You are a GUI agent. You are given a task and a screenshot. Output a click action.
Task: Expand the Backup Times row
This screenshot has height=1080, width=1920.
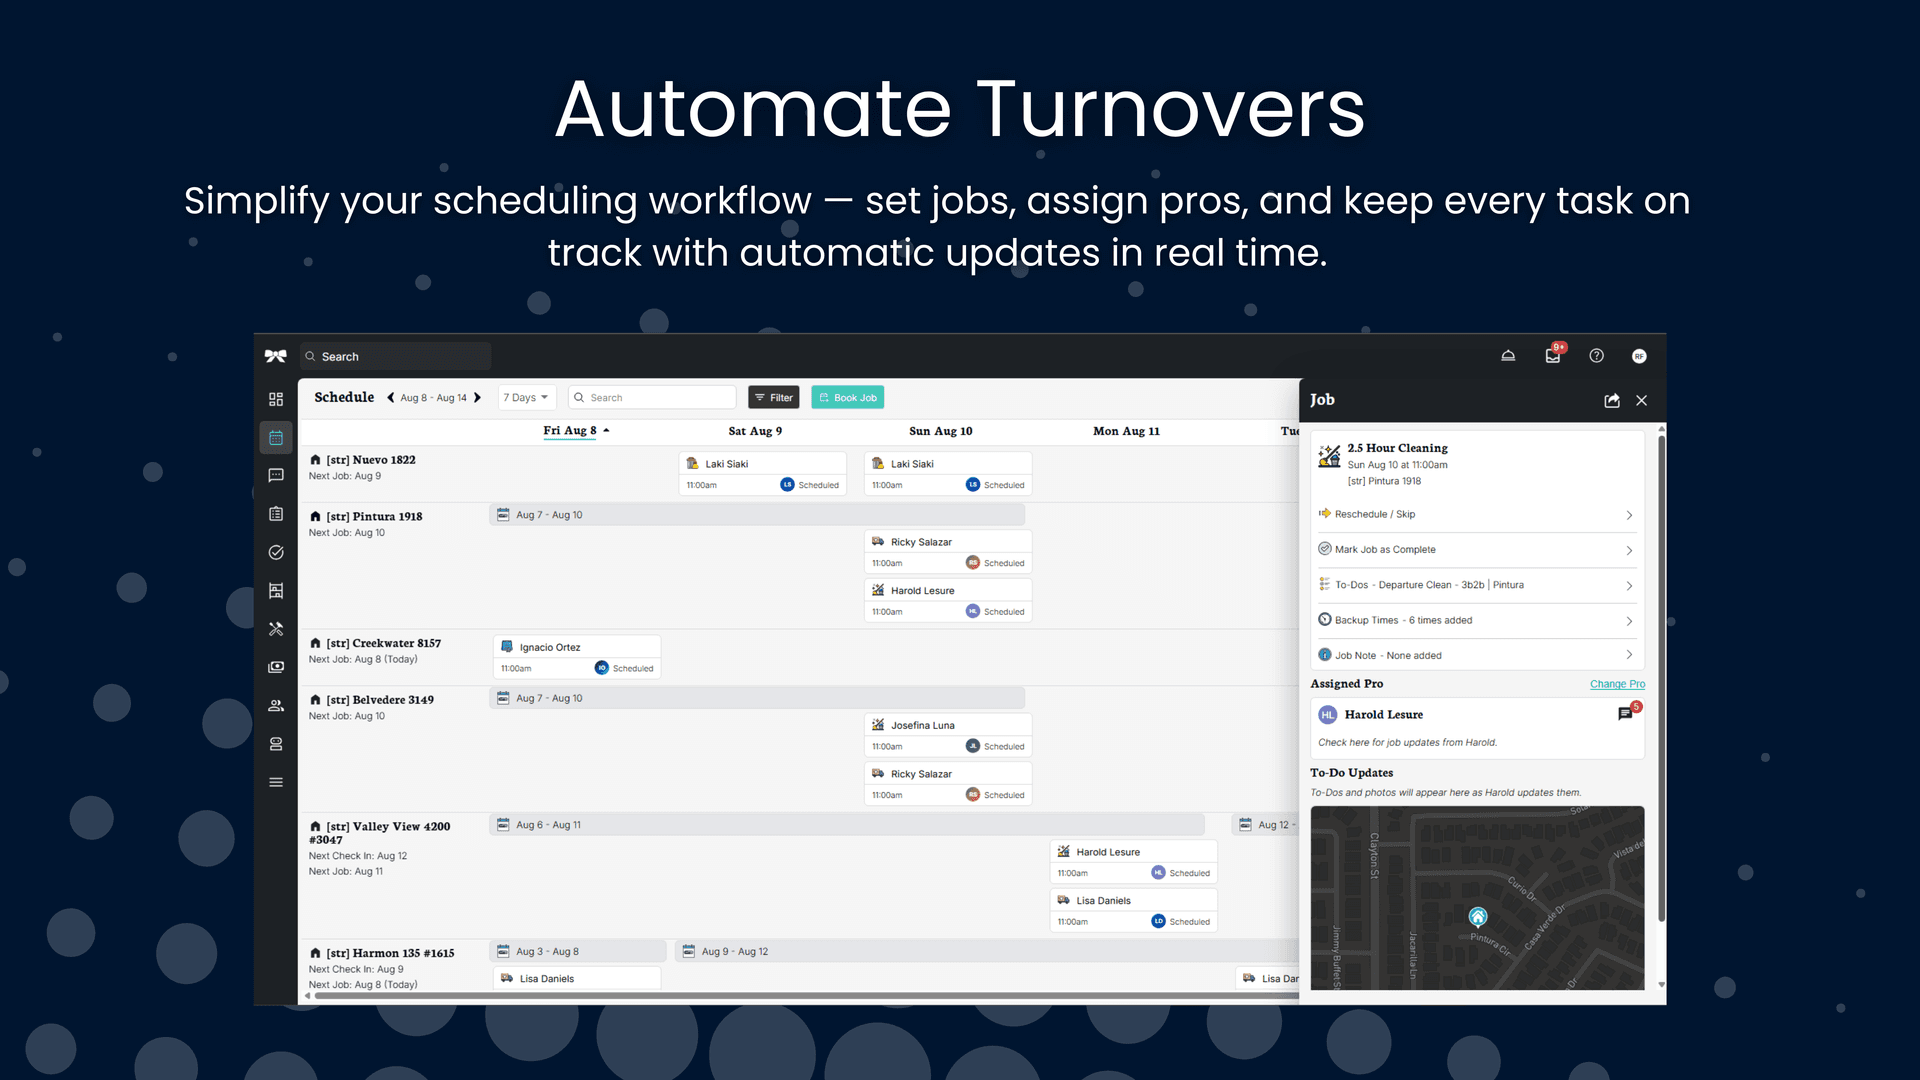click(1478, 620)
